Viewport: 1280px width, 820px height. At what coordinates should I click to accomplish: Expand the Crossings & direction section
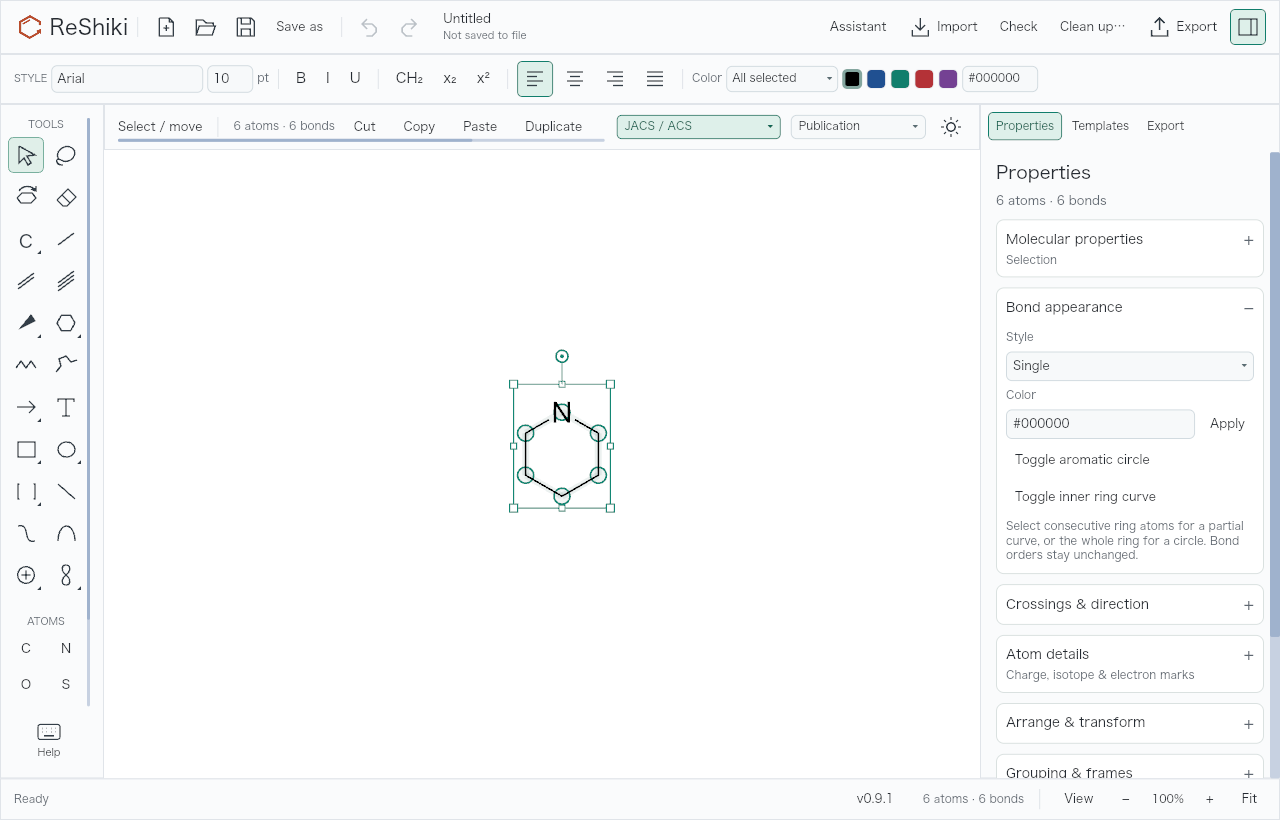[x=1130, y=605]
